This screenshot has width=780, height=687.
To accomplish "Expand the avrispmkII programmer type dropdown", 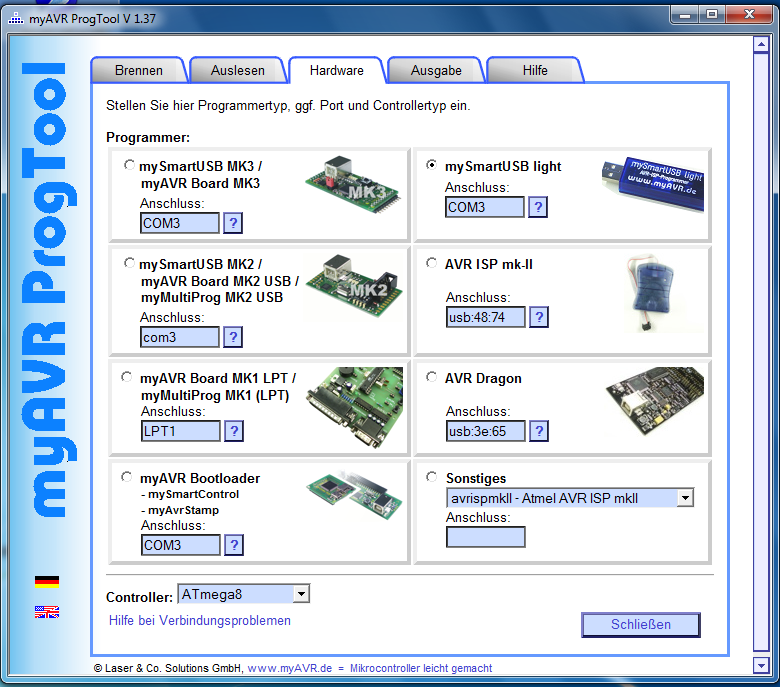I will 685,497.
